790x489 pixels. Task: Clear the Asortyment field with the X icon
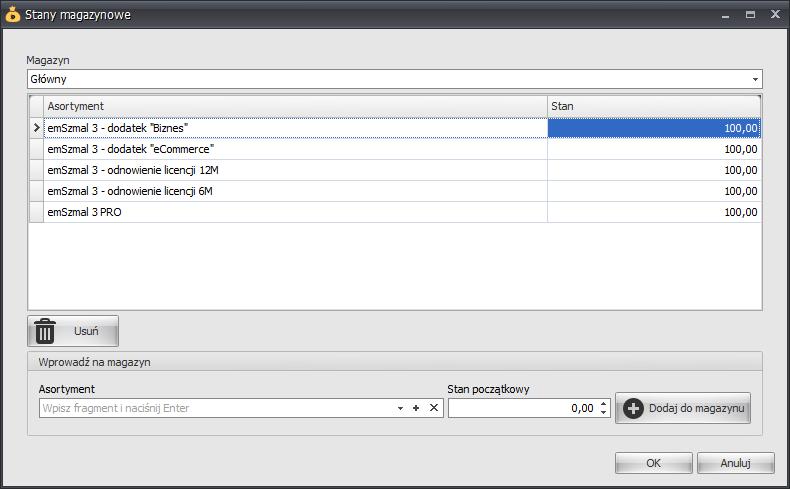click(x=434, y=407)
